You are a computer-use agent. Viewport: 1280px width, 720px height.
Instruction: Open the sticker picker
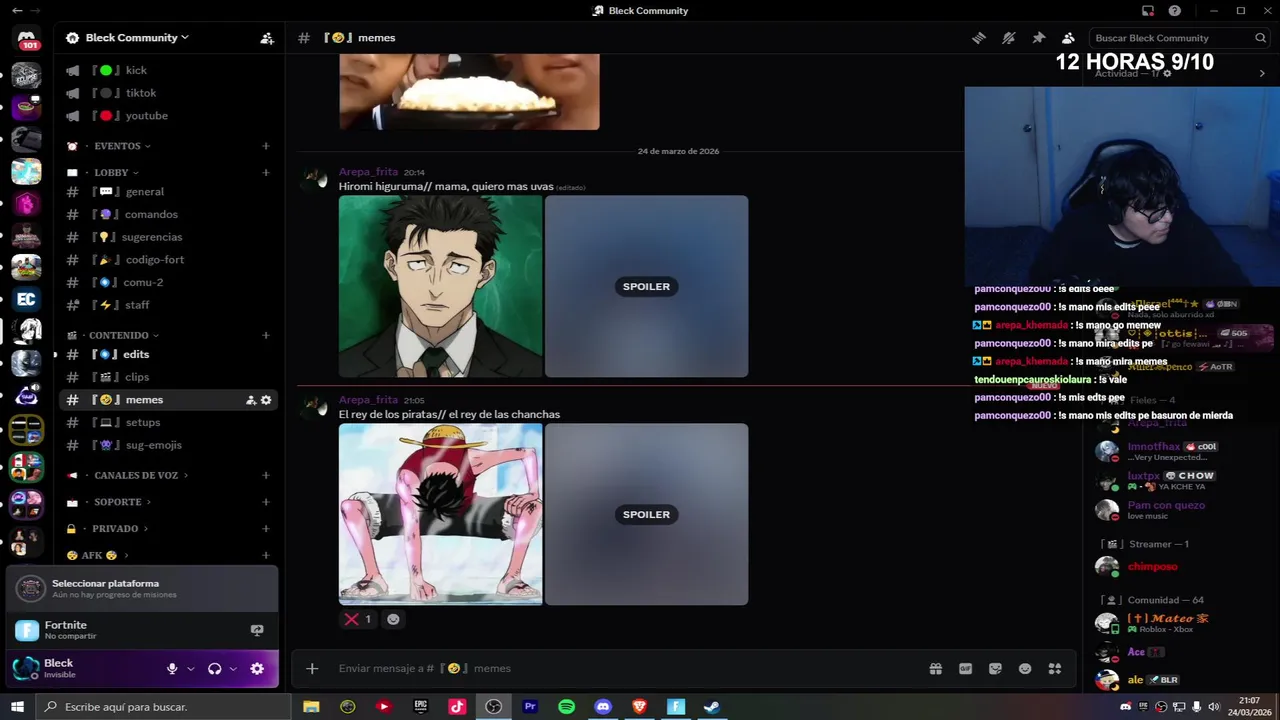click(995, 669)
